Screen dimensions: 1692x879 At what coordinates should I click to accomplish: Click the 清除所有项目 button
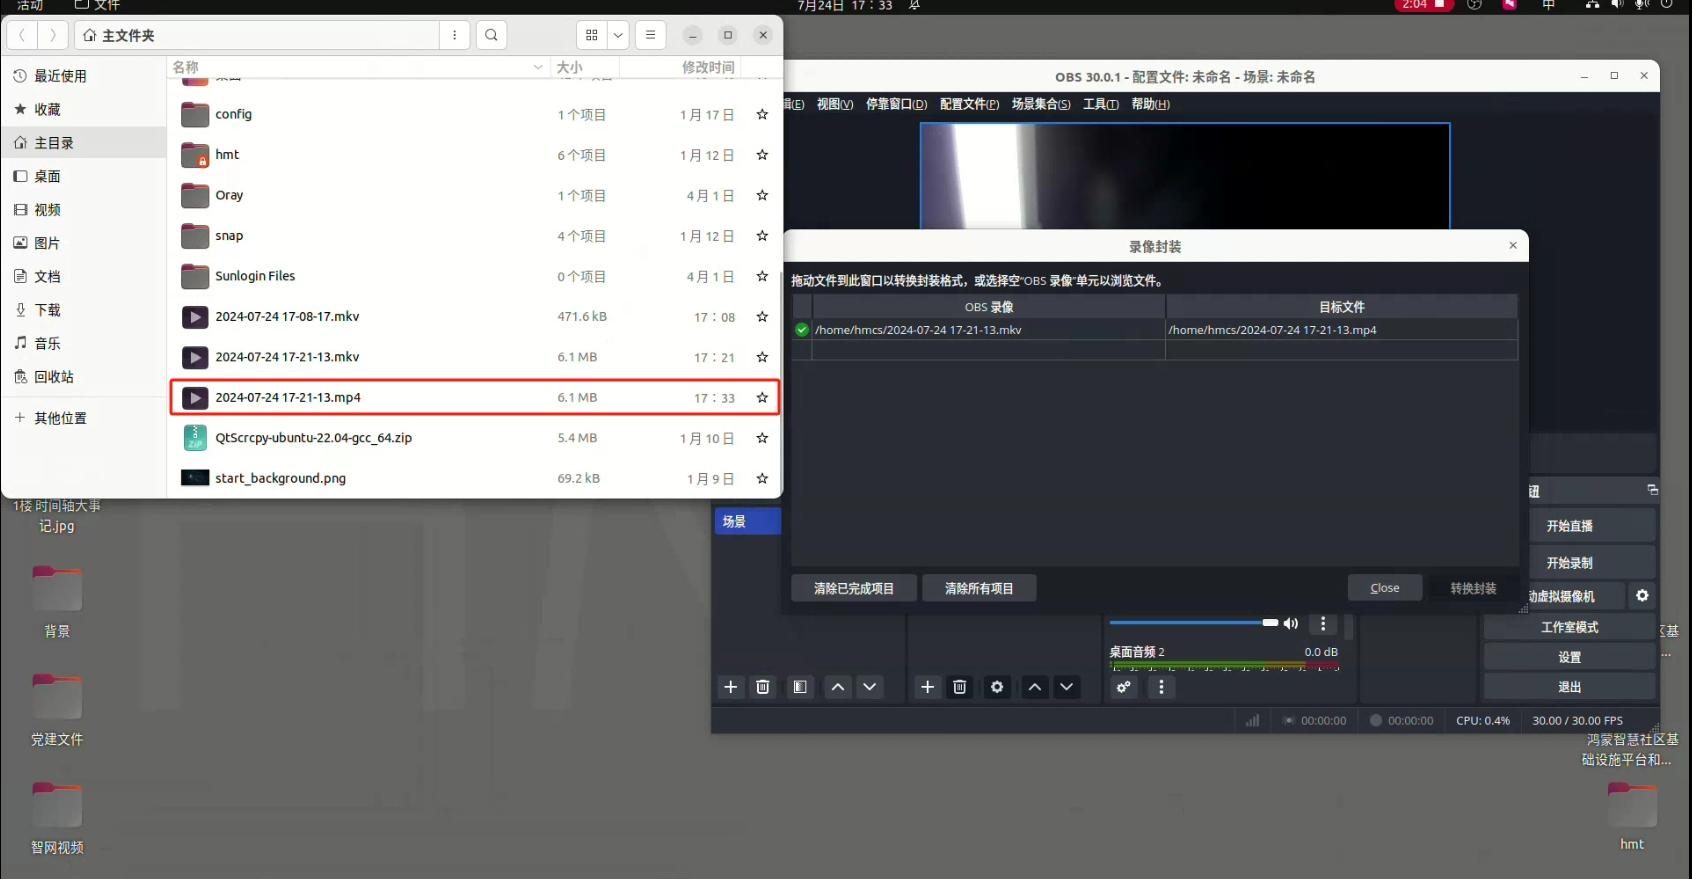pyautogui.click(x=979, y=588)
